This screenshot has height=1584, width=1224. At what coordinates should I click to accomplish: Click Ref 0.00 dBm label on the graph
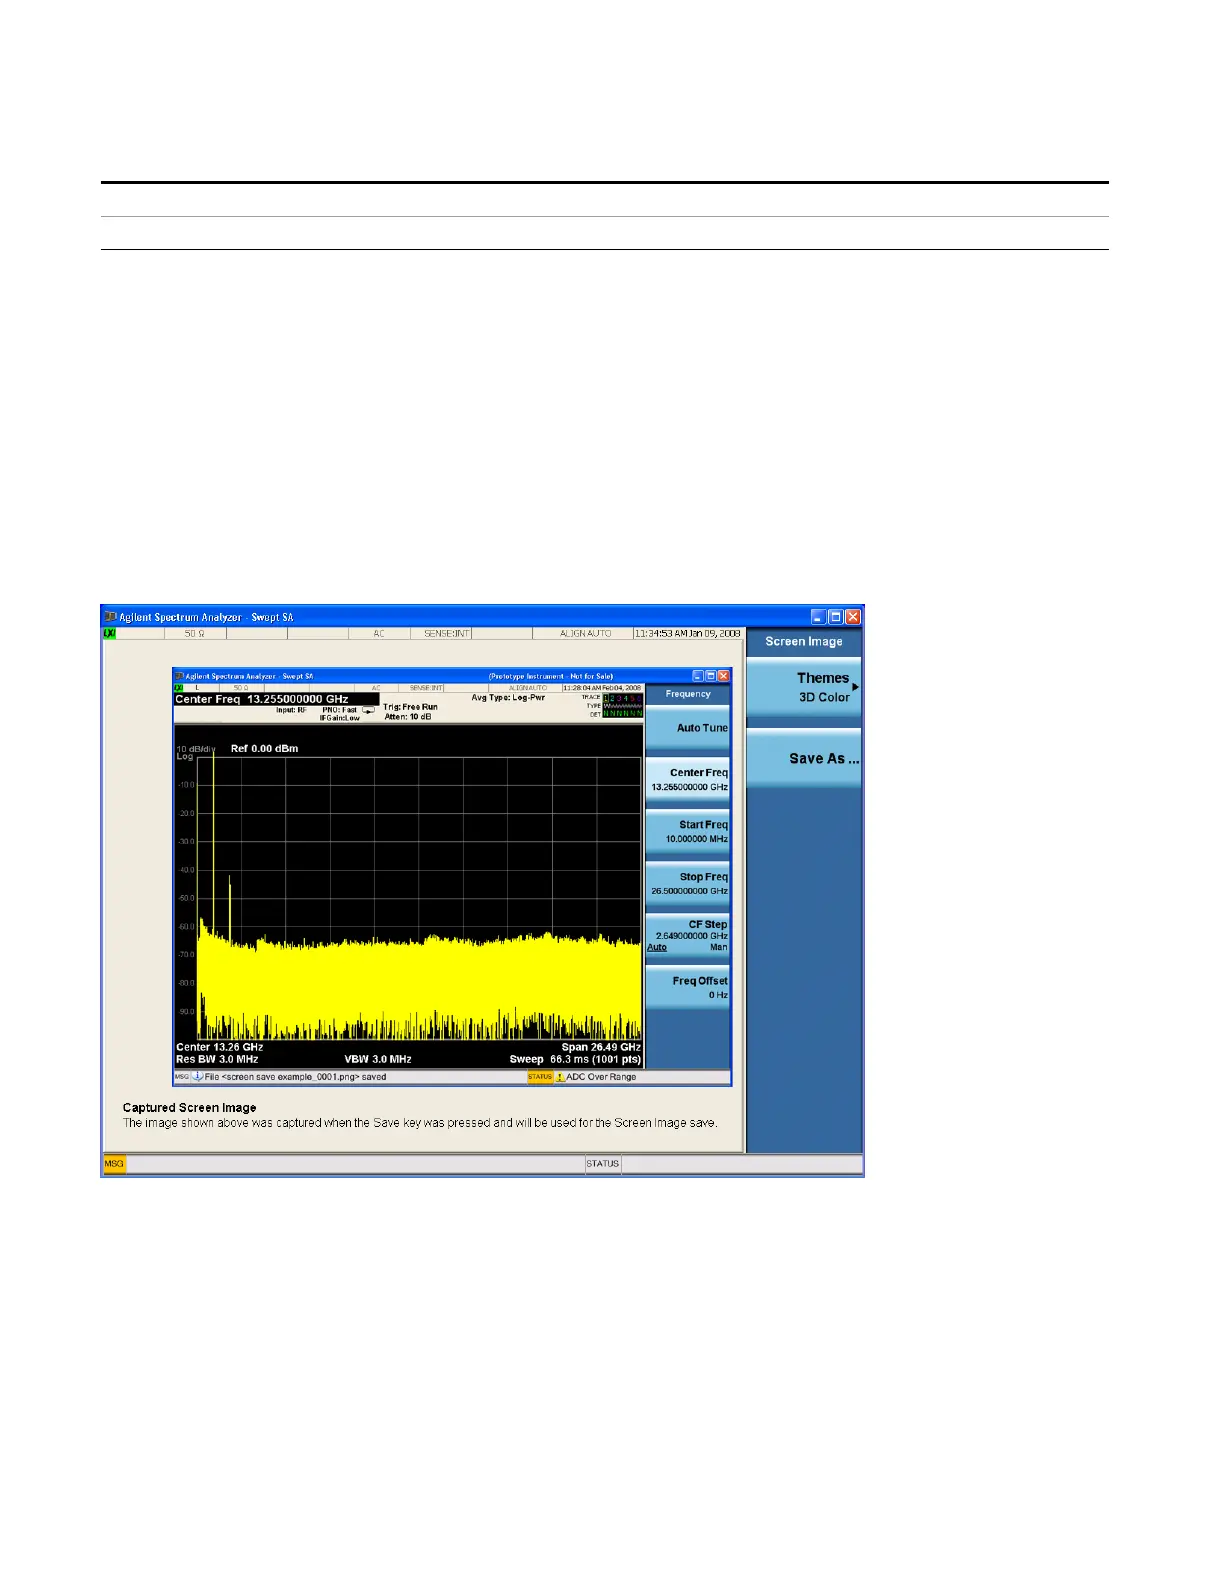pyautogui.click(x=264, y=748)
